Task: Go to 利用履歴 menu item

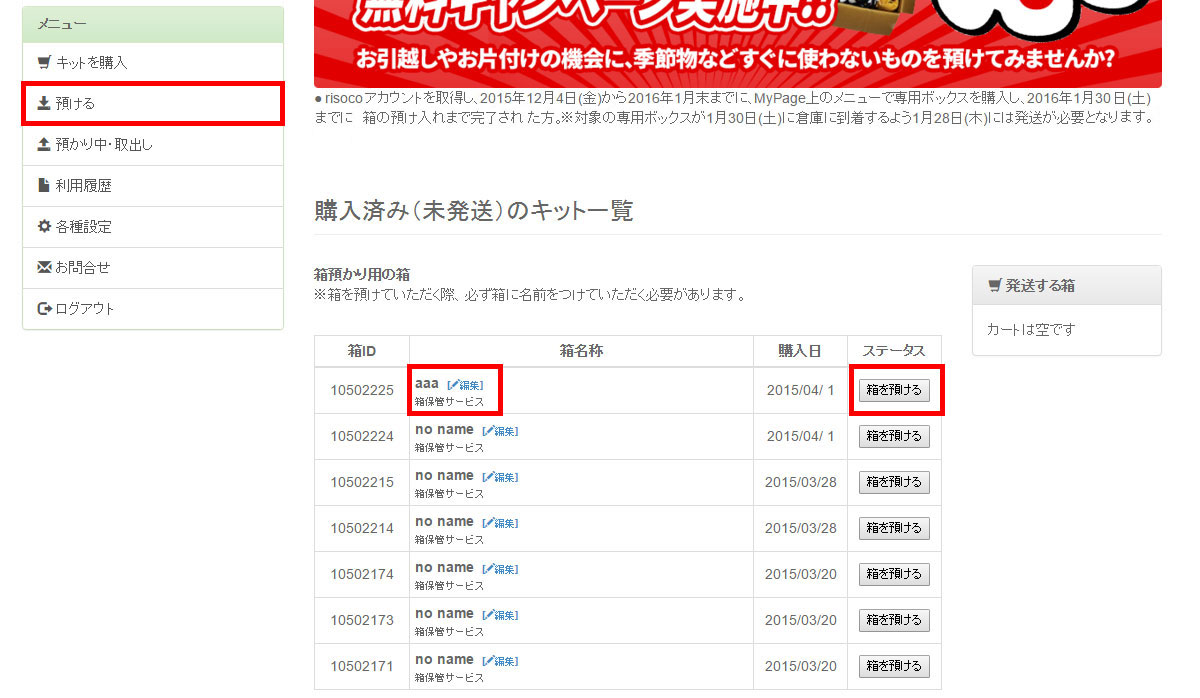Action: point(152,185)
